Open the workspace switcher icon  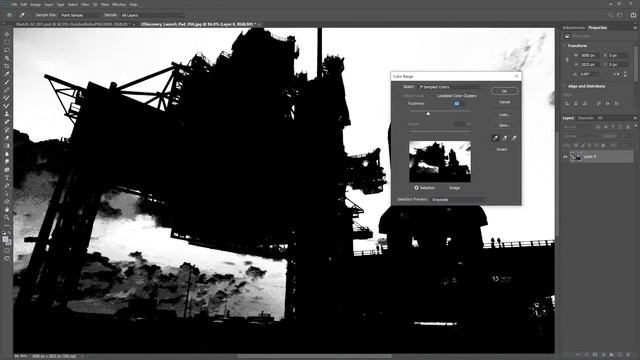[x=620, y=15]
